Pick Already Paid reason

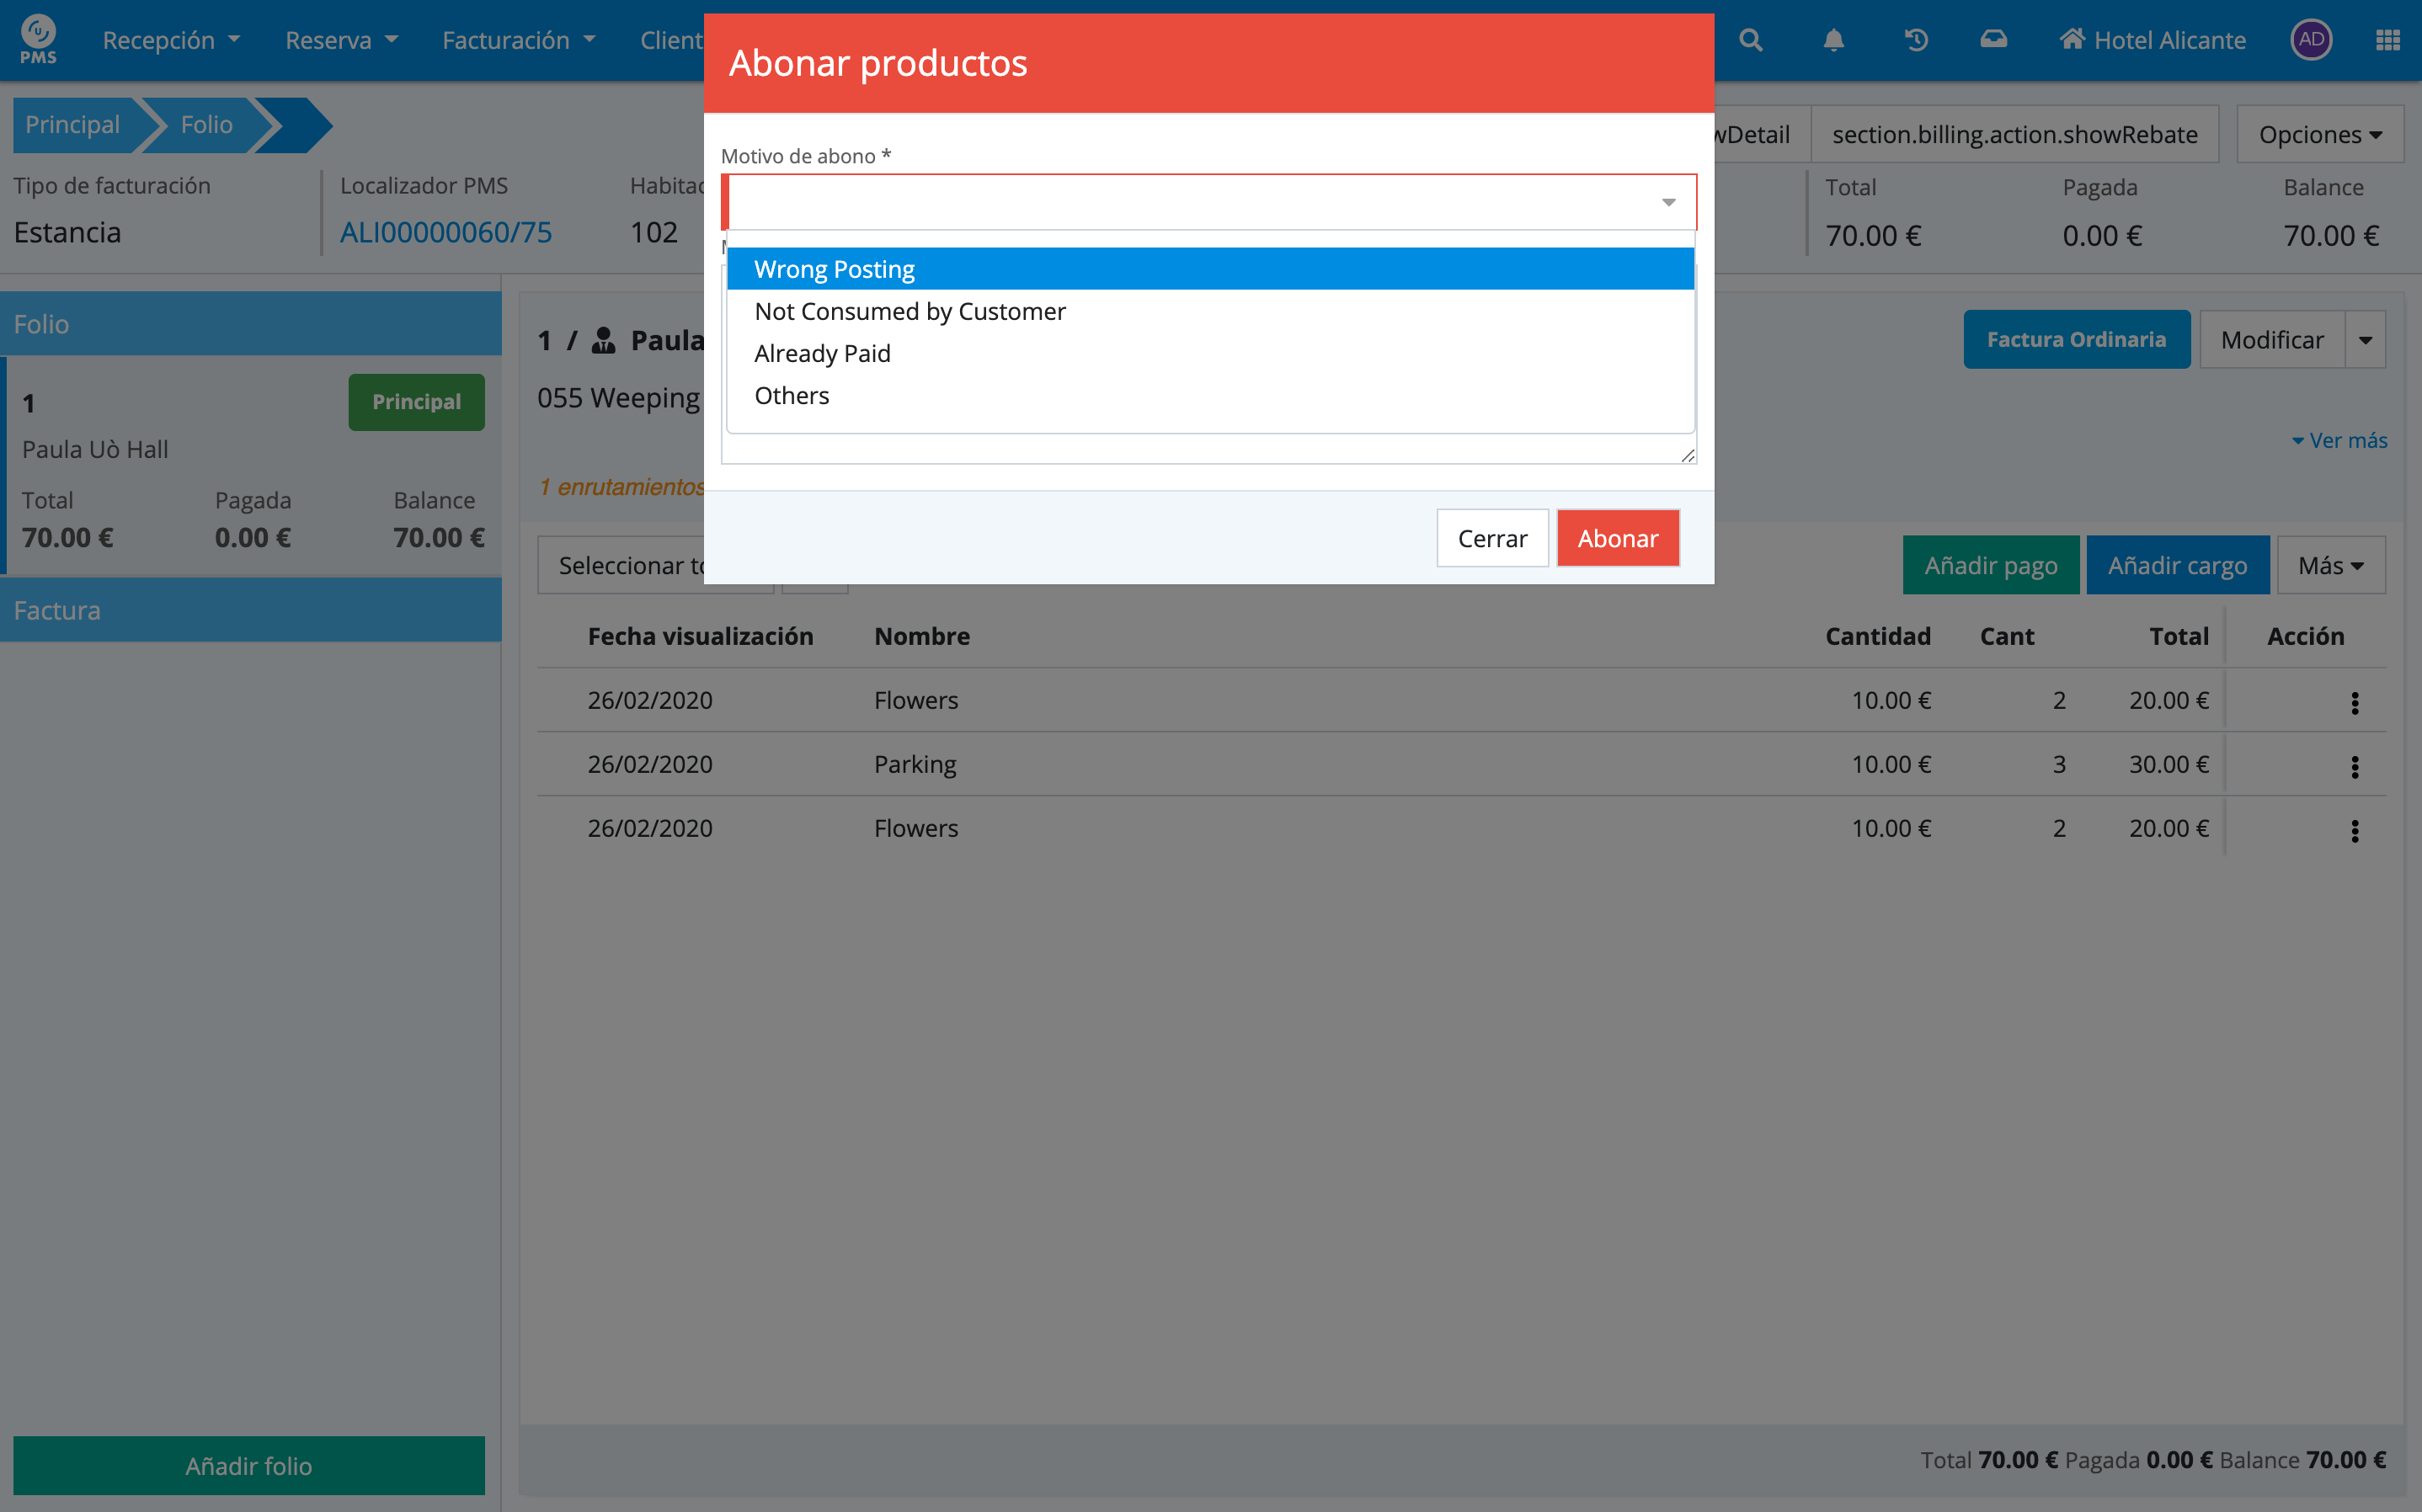coord(822,353)
